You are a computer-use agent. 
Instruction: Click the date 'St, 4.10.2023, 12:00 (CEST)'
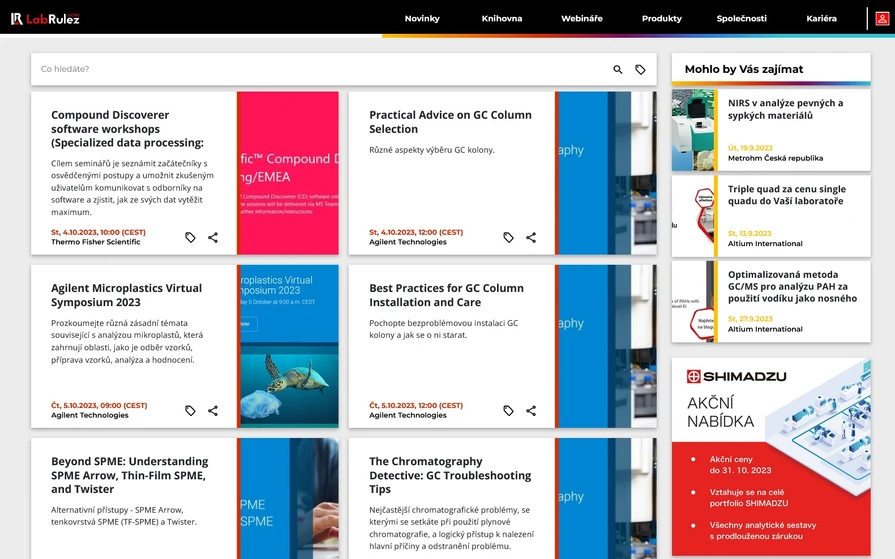coord(416,232)
